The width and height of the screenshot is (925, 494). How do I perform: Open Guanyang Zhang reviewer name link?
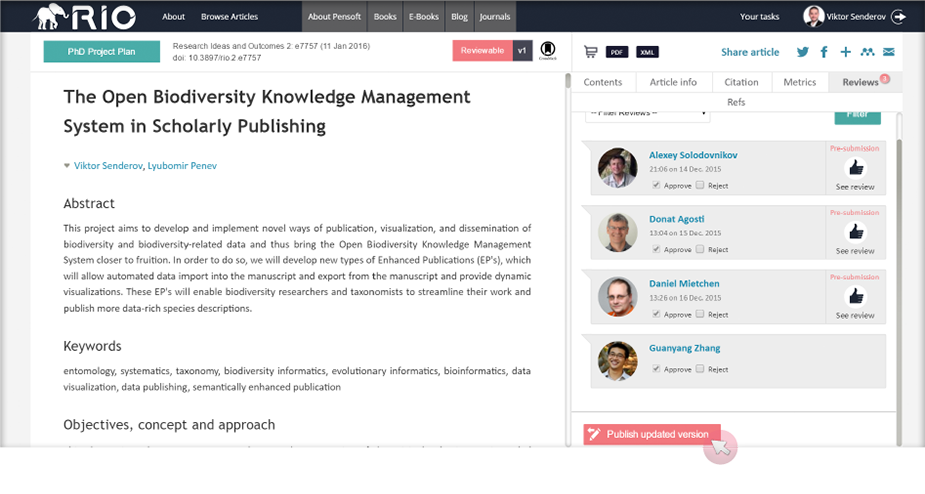684,348
